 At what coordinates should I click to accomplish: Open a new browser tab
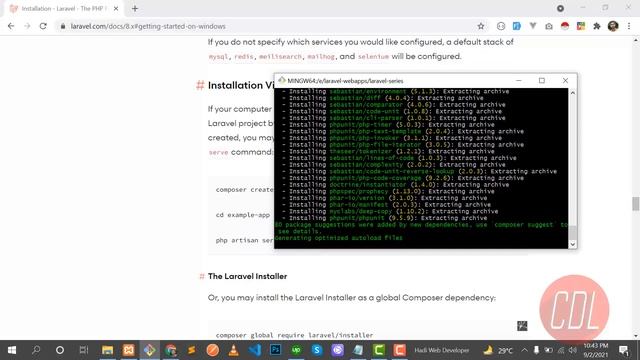tap(135, 8)
